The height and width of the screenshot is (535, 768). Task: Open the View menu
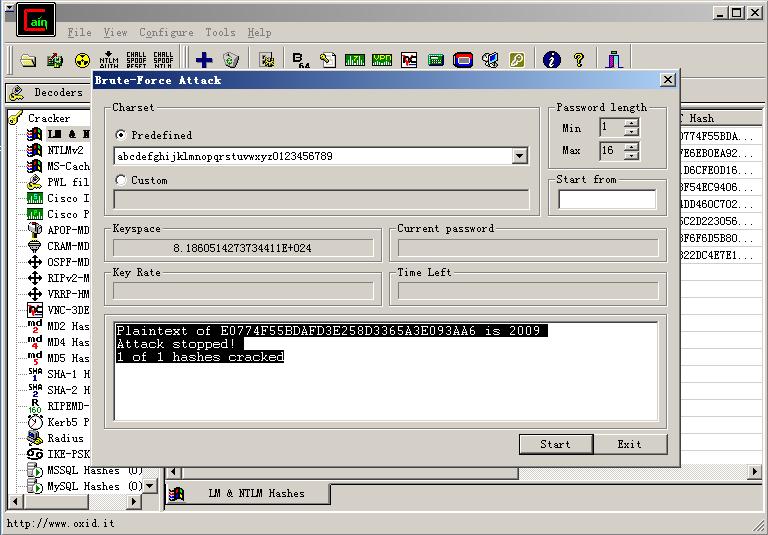[x=115, y=32]
